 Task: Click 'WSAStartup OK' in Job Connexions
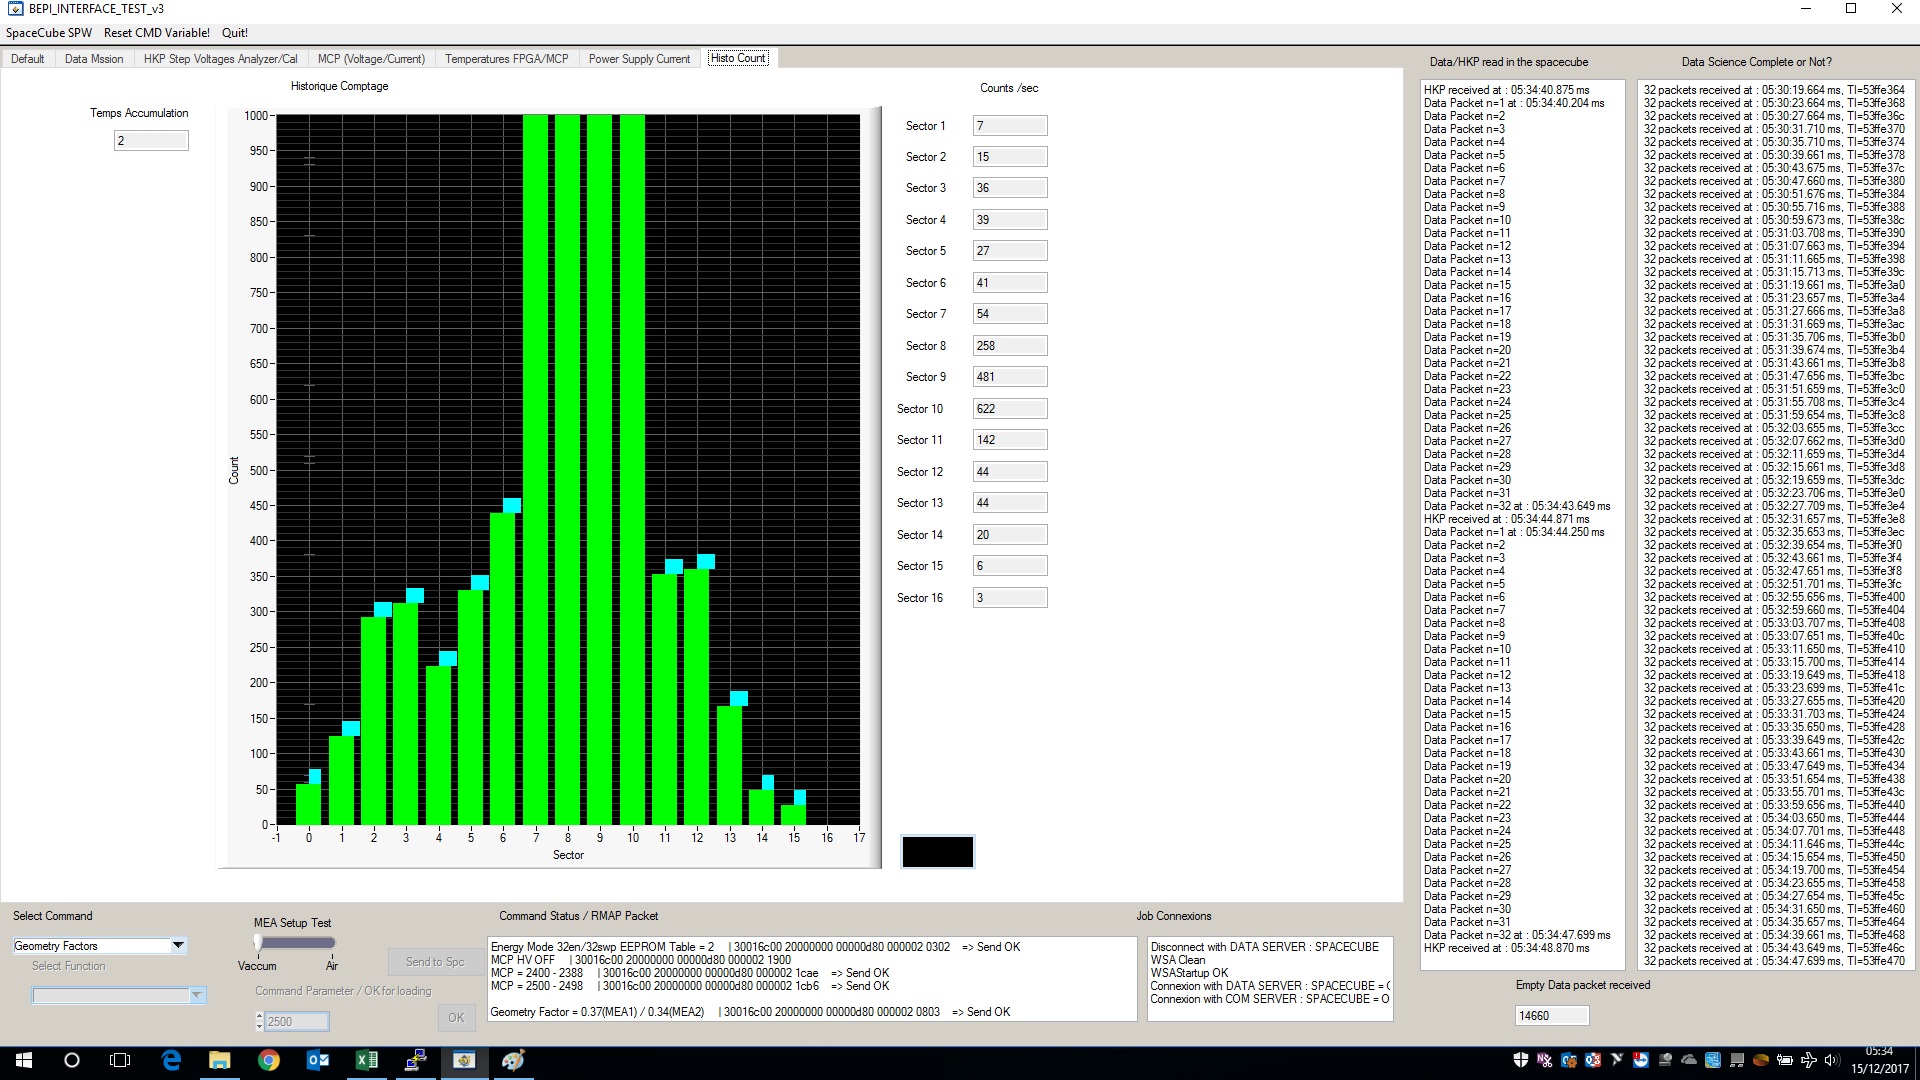tap(1189, 973)
